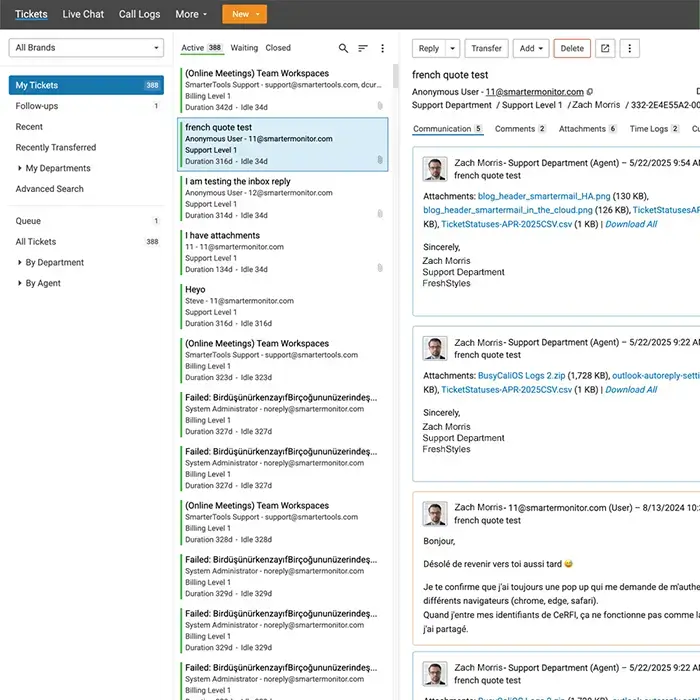The width and height of the screenshot is (700, 700).
Task: Click Zach Morris avatar on 8/13/2024 message
Action: (x=435, y=513)
